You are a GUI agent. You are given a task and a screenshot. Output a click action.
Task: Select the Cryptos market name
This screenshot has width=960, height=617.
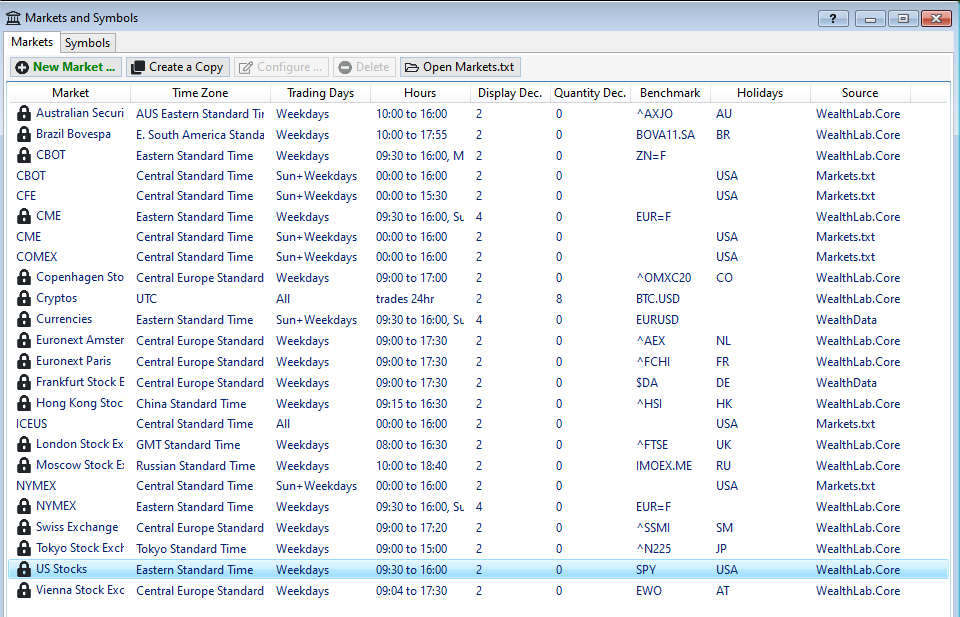[x=56, y=298]
